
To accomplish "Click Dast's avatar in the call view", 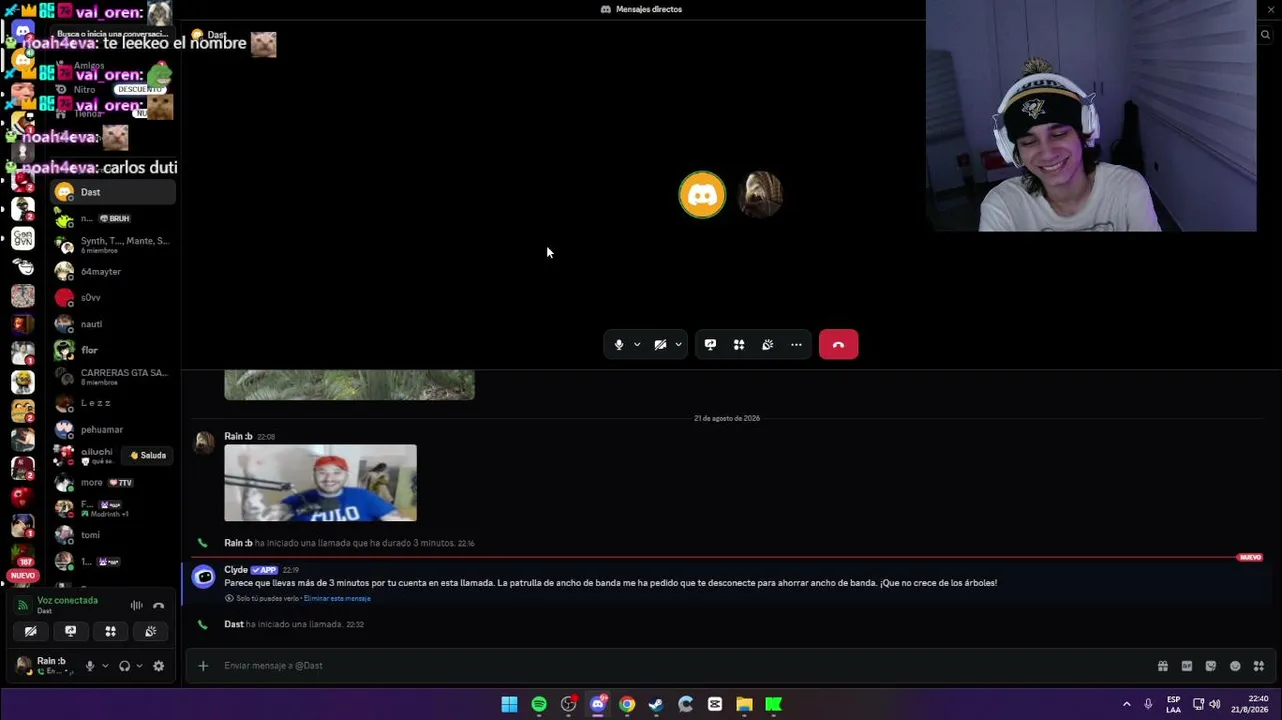I will (x=702, y=195).
